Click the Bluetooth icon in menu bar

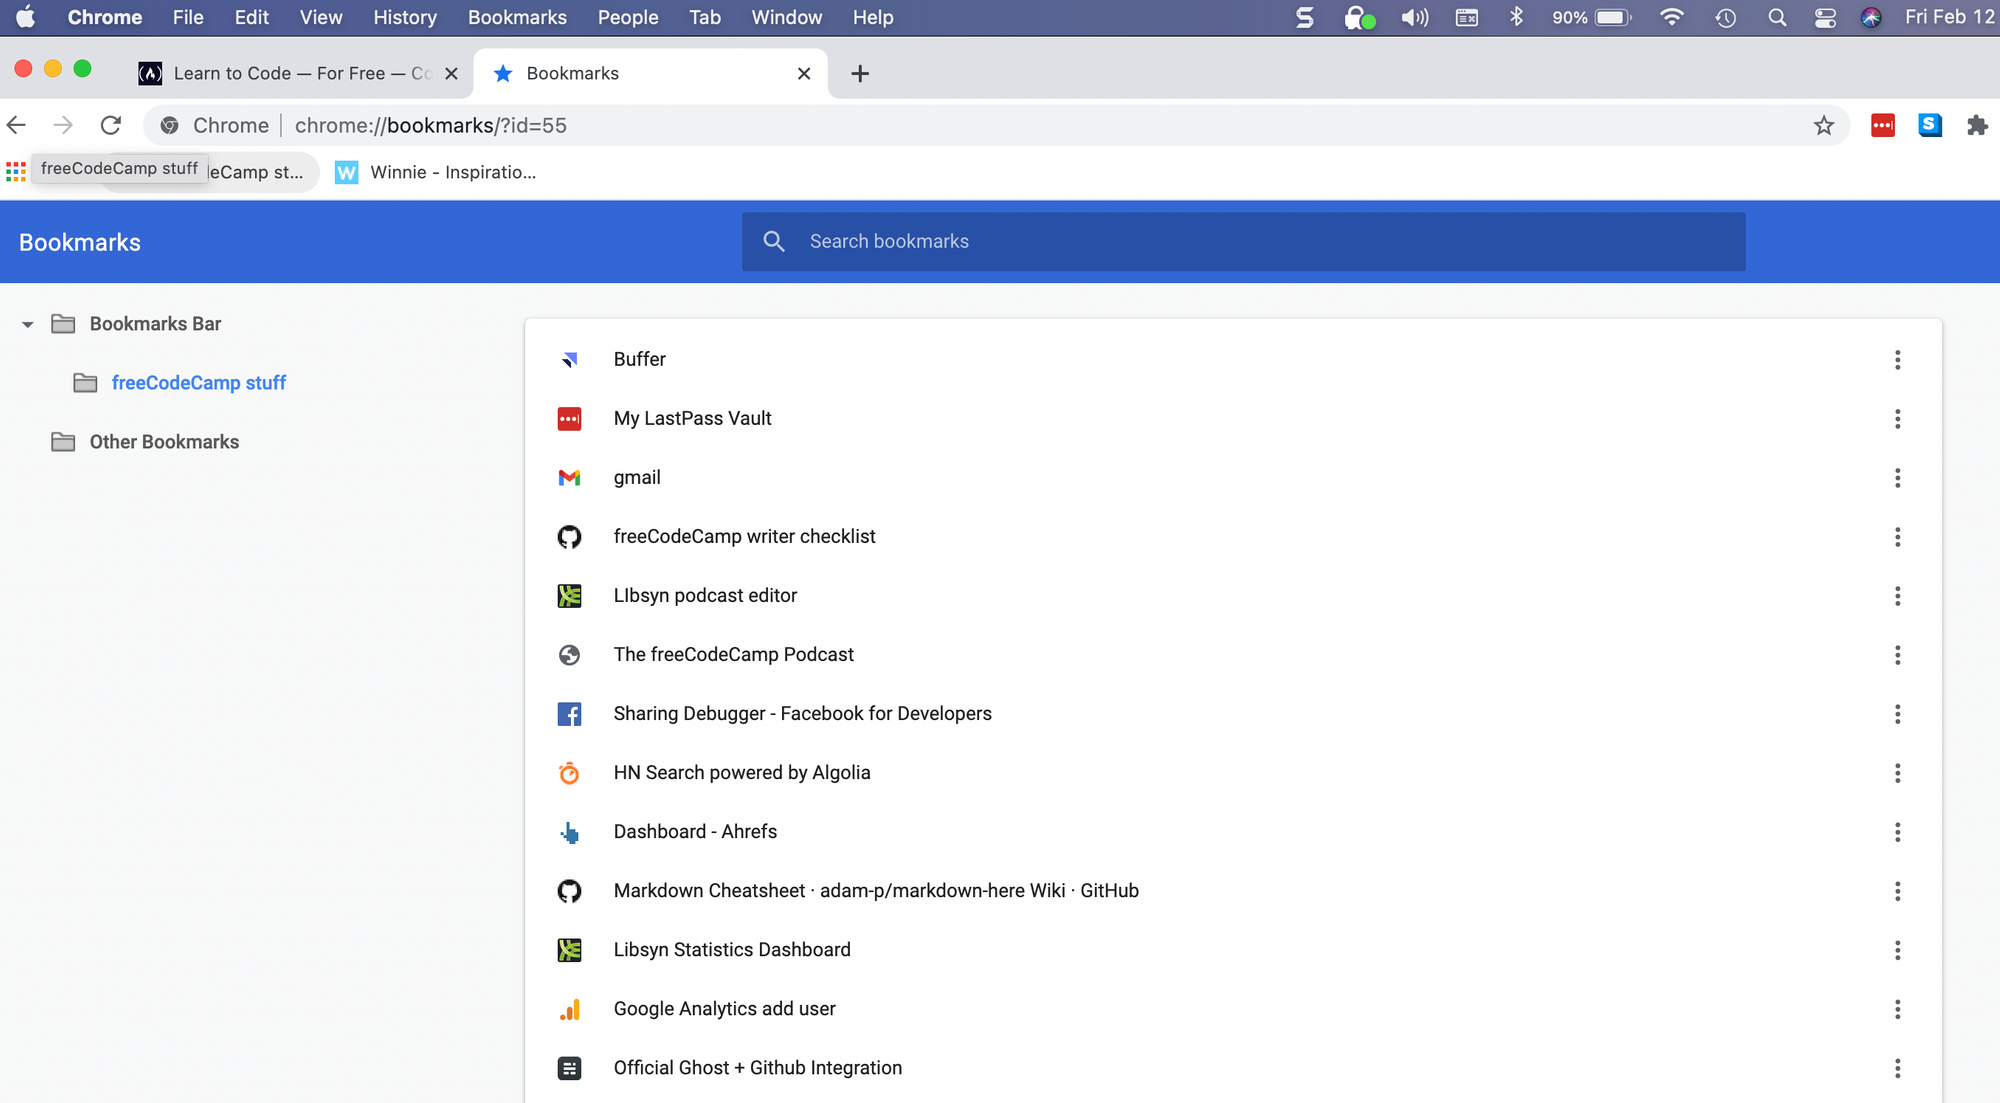point(1516,17)
